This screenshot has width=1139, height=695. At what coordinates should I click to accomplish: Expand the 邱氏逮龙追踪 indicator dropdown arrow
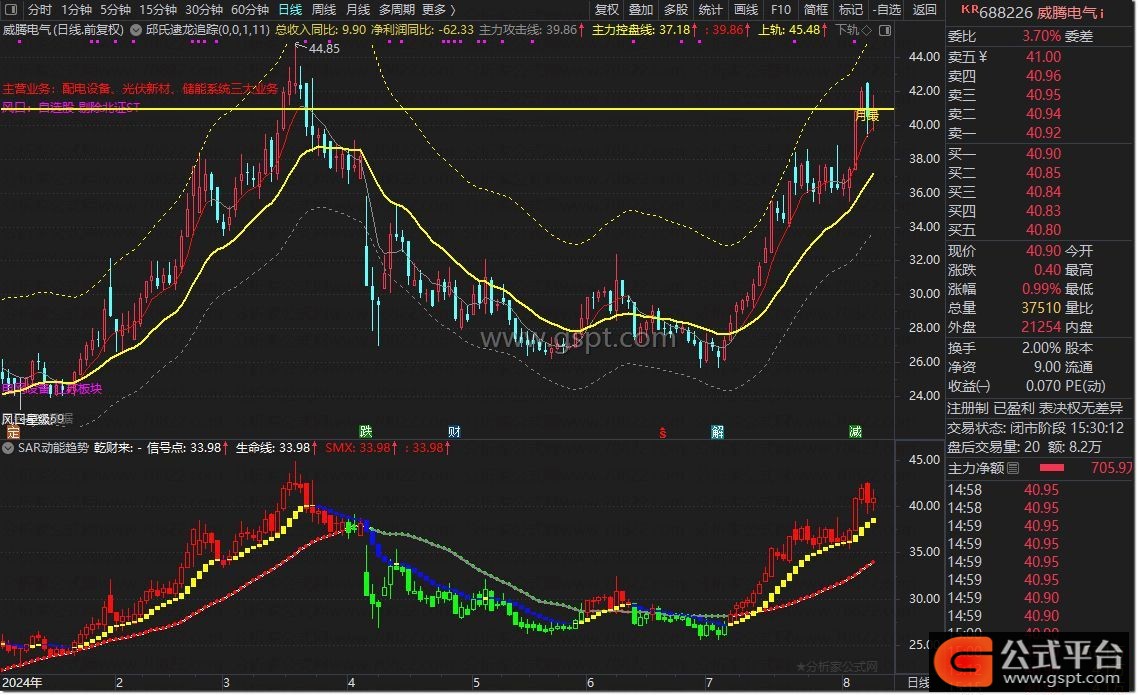[136, 31]
